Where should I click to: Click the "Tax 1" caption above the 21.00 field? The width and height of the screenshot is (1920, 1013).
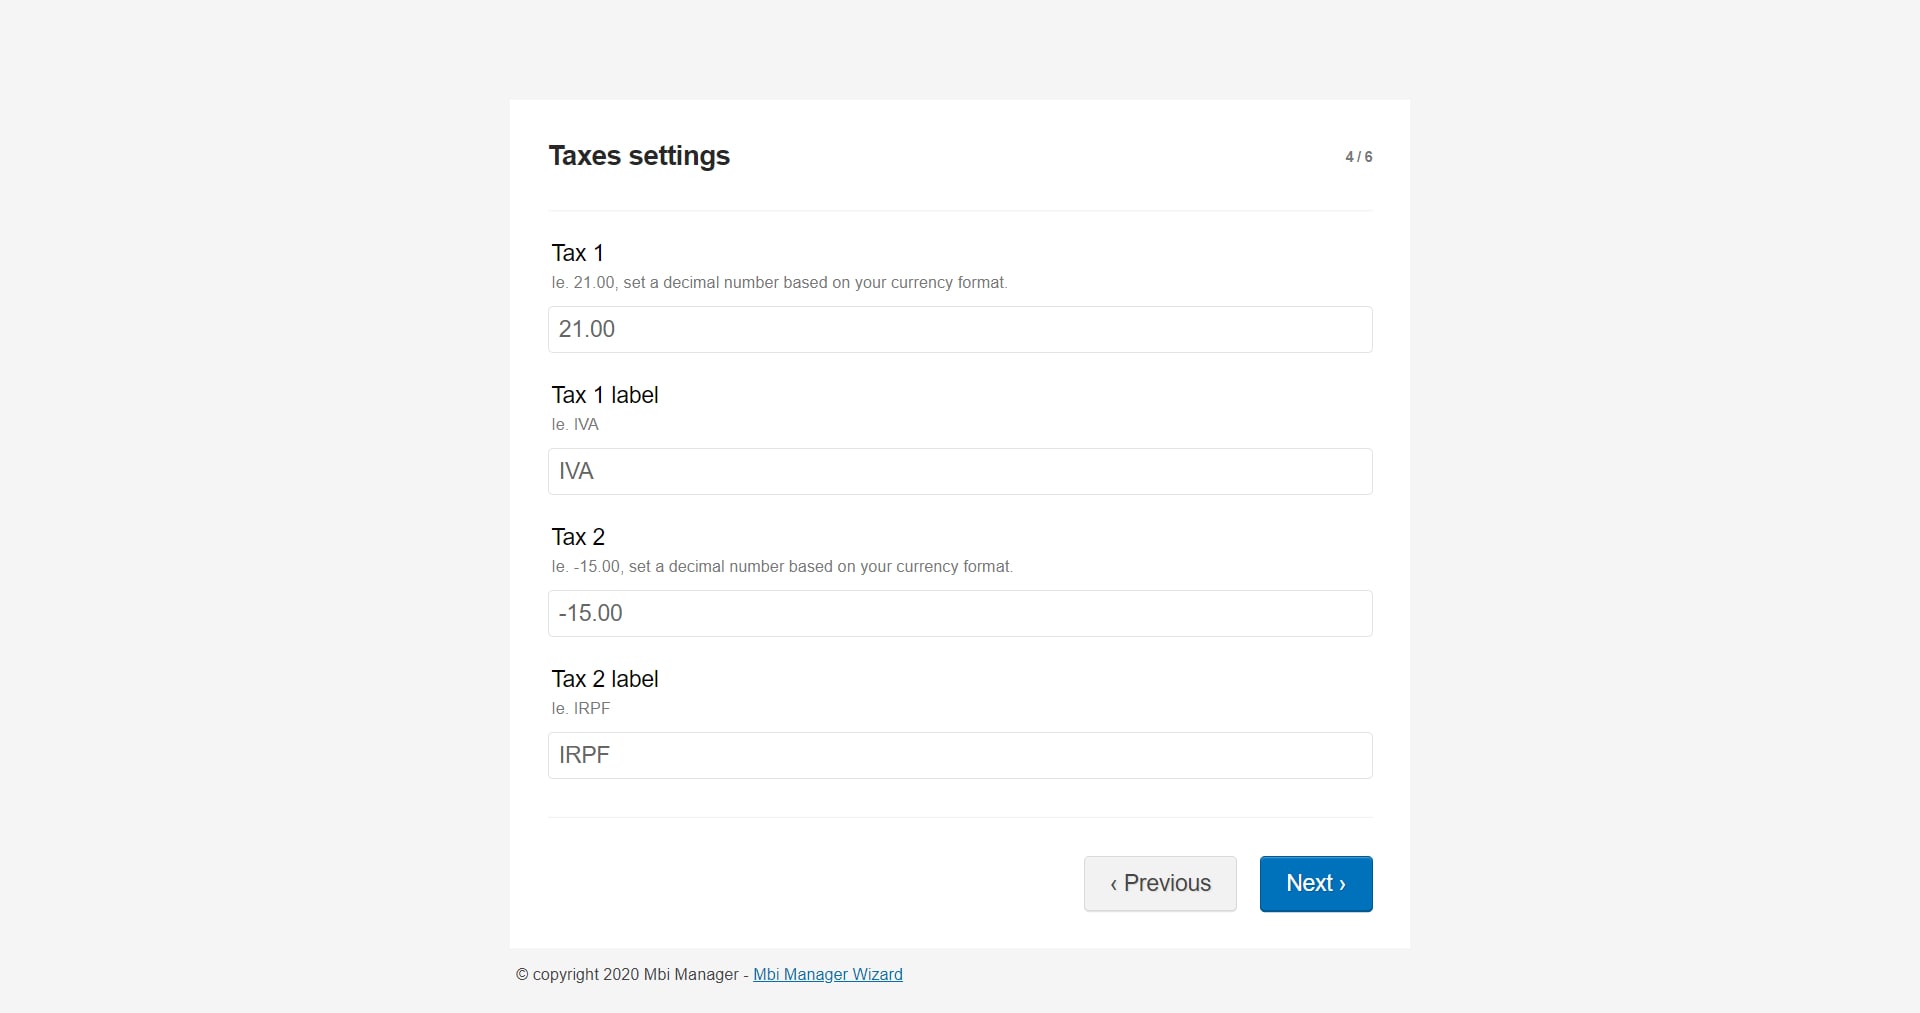click(x=577, y=253)
